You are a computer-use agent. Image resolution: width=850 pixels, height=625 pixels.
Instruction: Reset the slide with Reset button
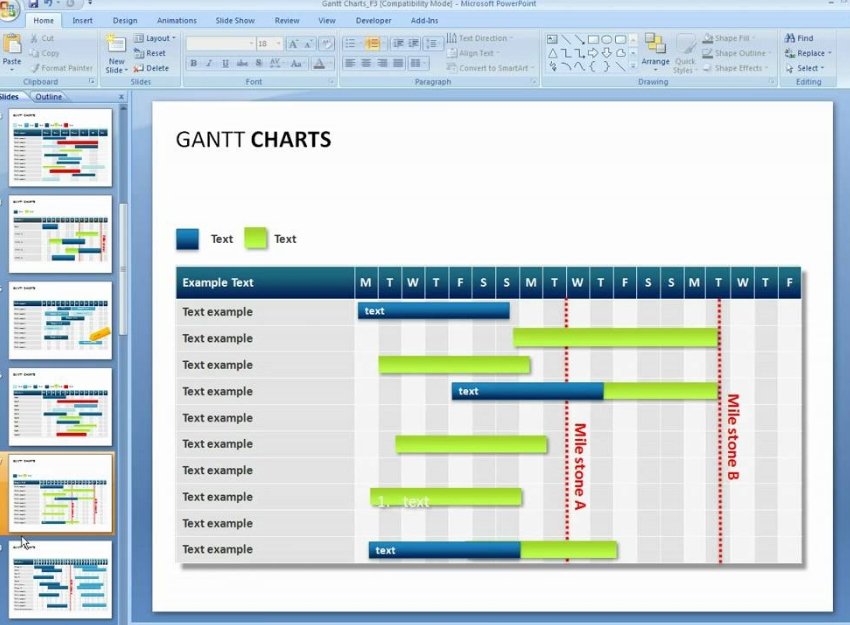(150, 53)
